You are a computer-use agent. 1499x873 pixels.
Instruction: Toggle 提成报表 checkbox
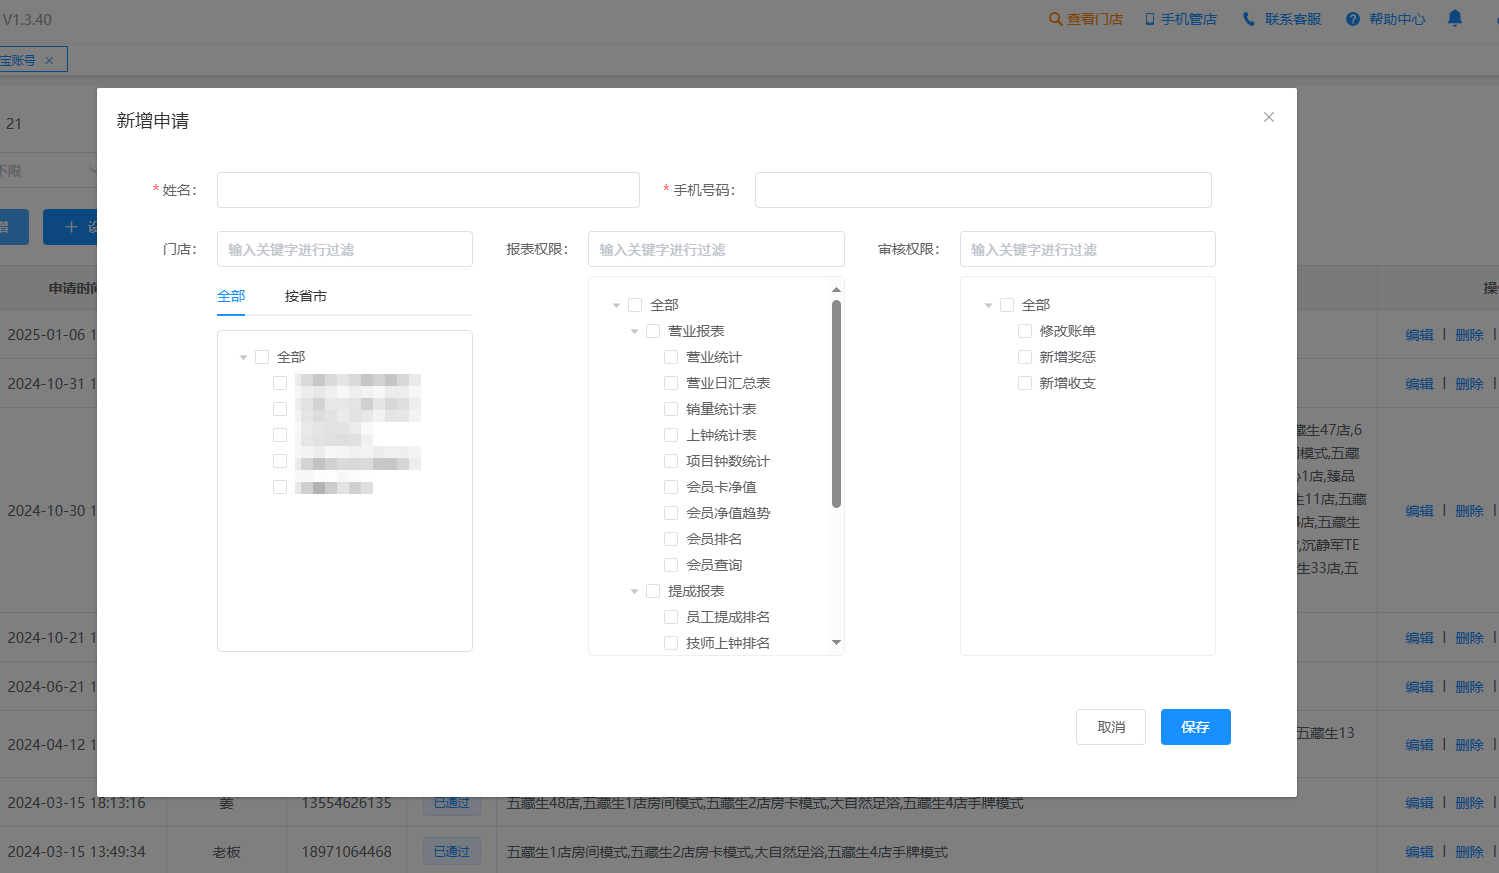coord(653,591)
